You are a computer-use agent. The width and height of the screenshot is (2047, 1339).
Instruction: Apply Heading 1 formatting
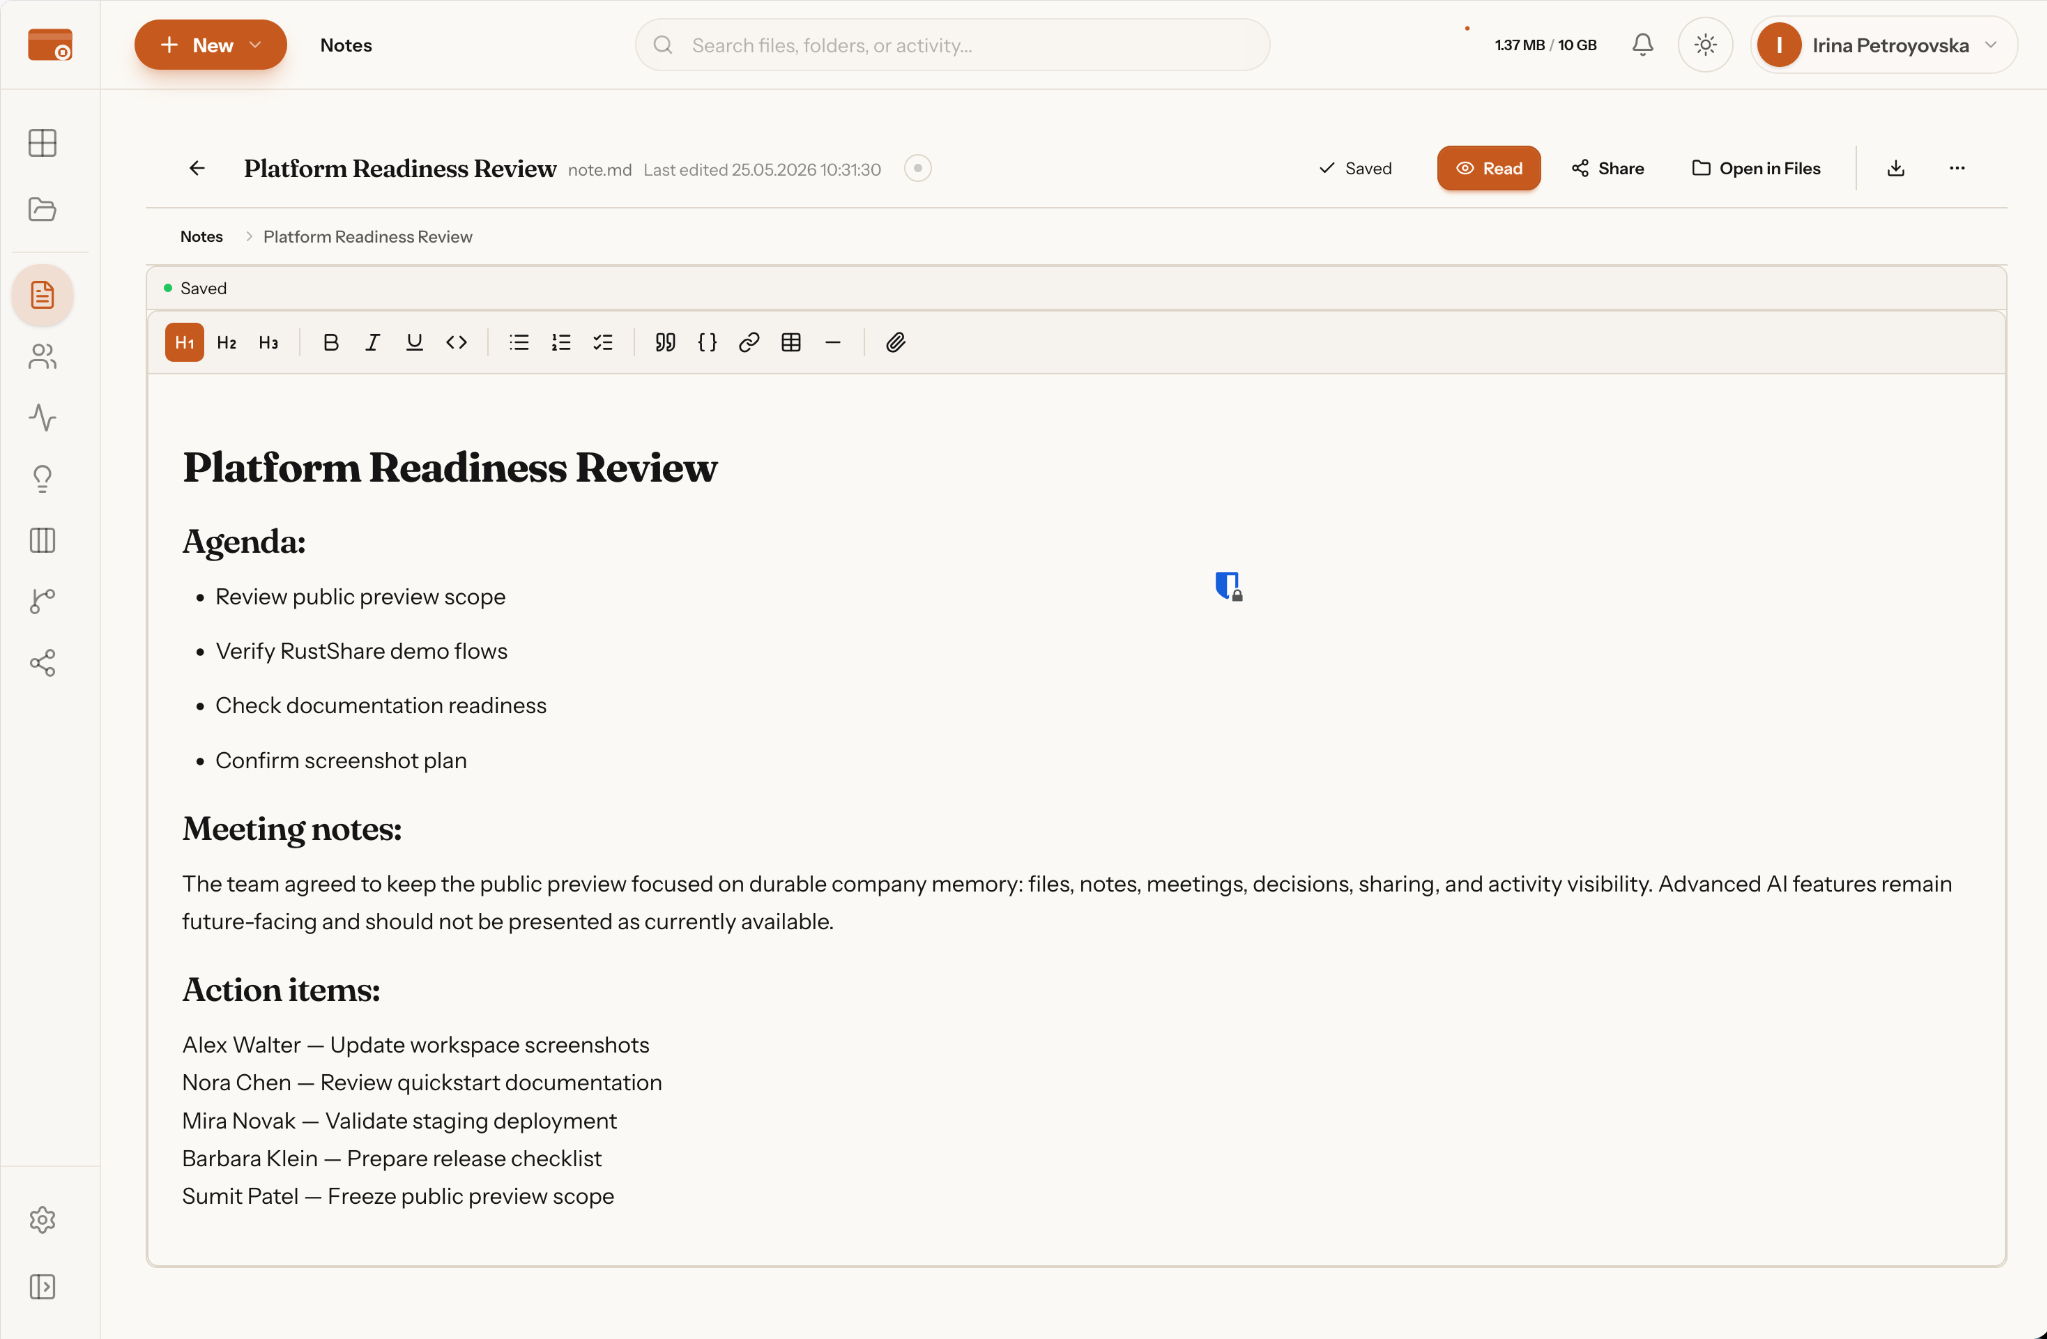(x=185, y=343)
